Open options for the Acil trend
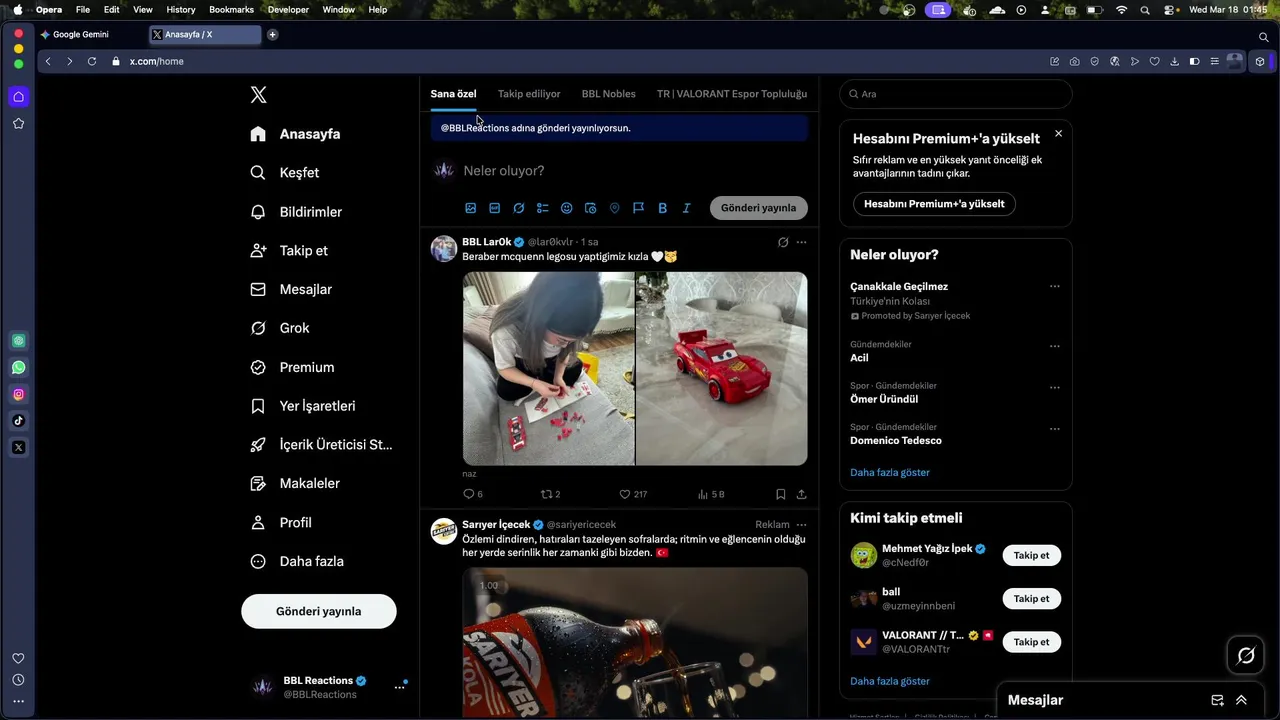1280x720 pixels. (1054, 346)
